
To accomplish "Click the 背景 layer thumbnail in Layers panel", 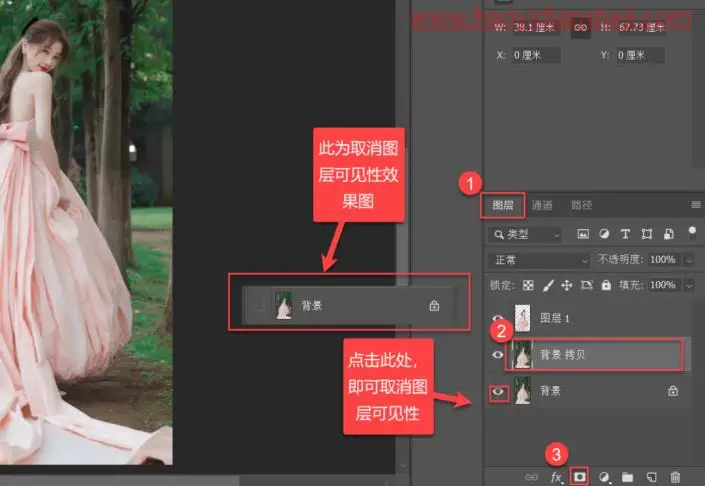I will click(522, 391).
